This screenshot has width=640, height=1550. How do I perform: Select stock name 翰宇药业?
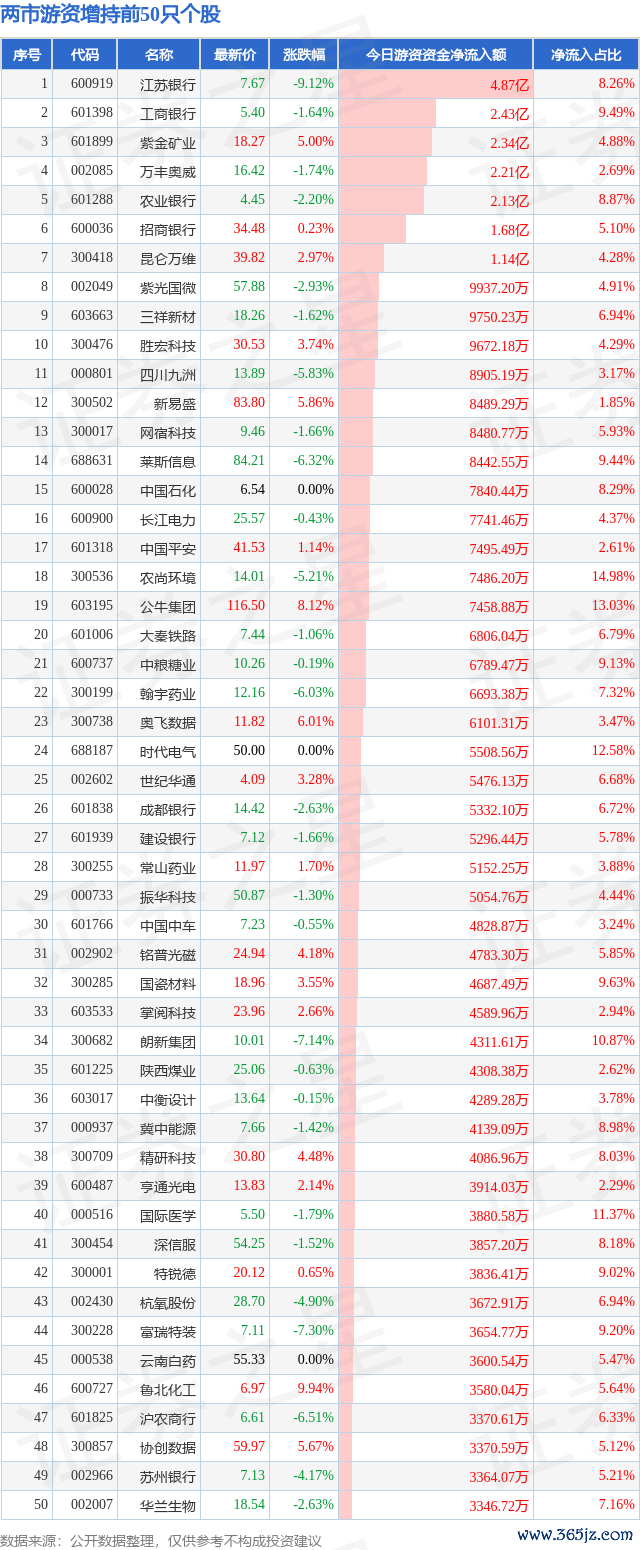click(x=169, y=694)
